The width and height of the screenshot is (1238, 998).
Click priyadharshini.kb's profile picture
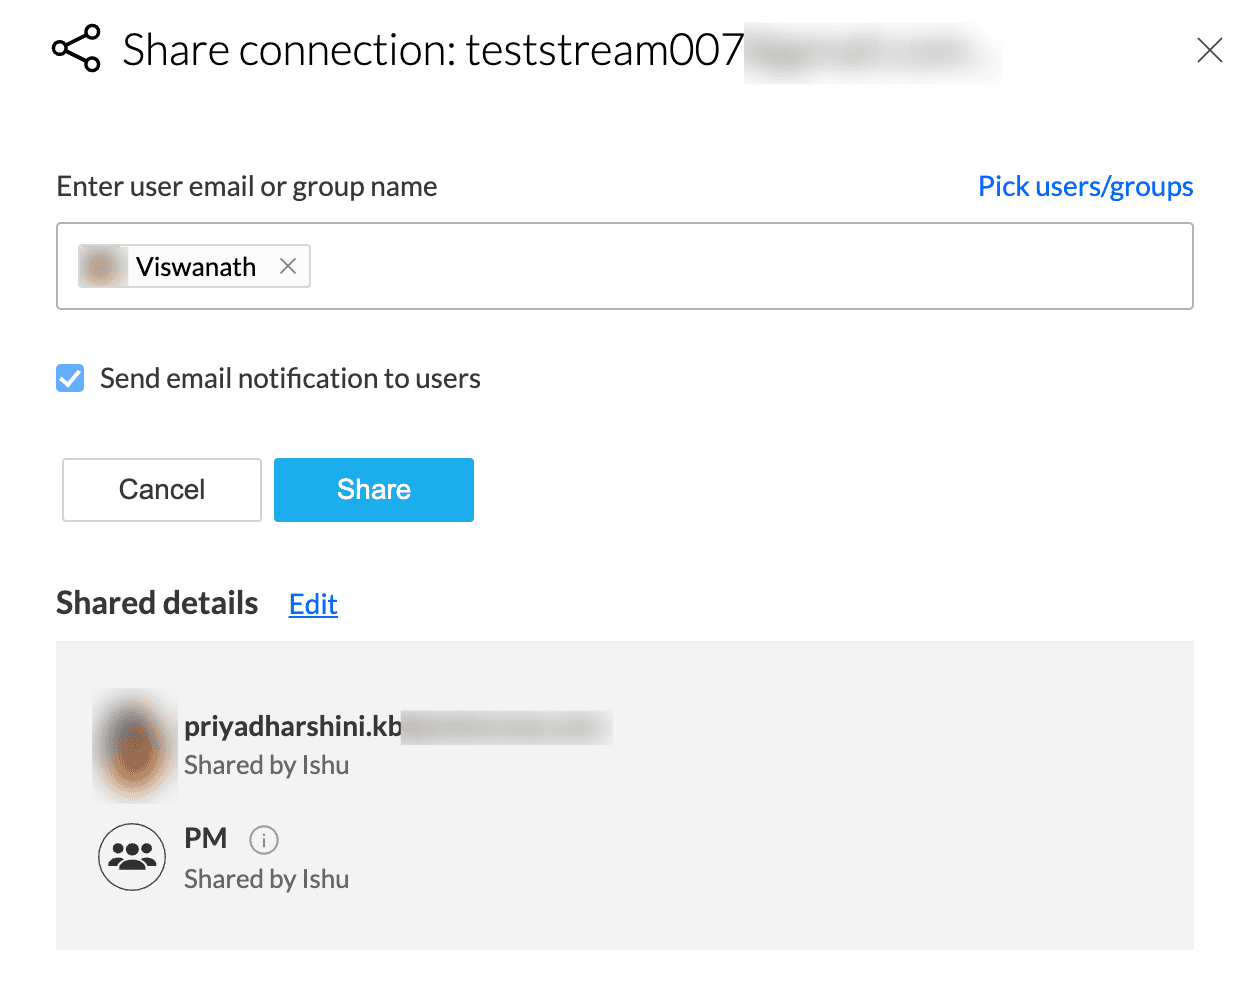coord(135,746)
